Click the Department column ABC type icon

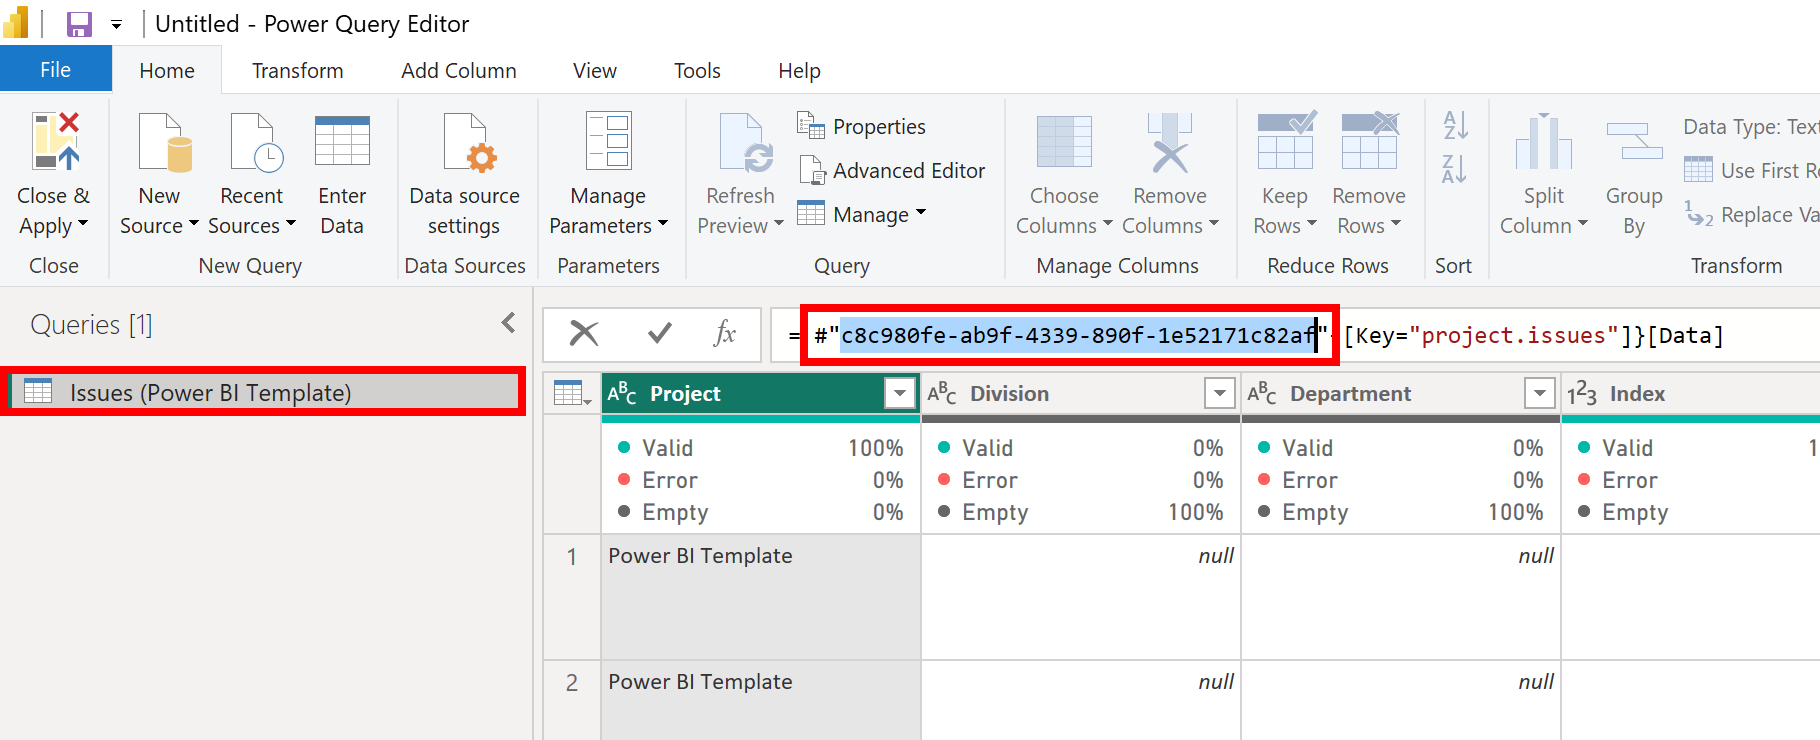1262,393
